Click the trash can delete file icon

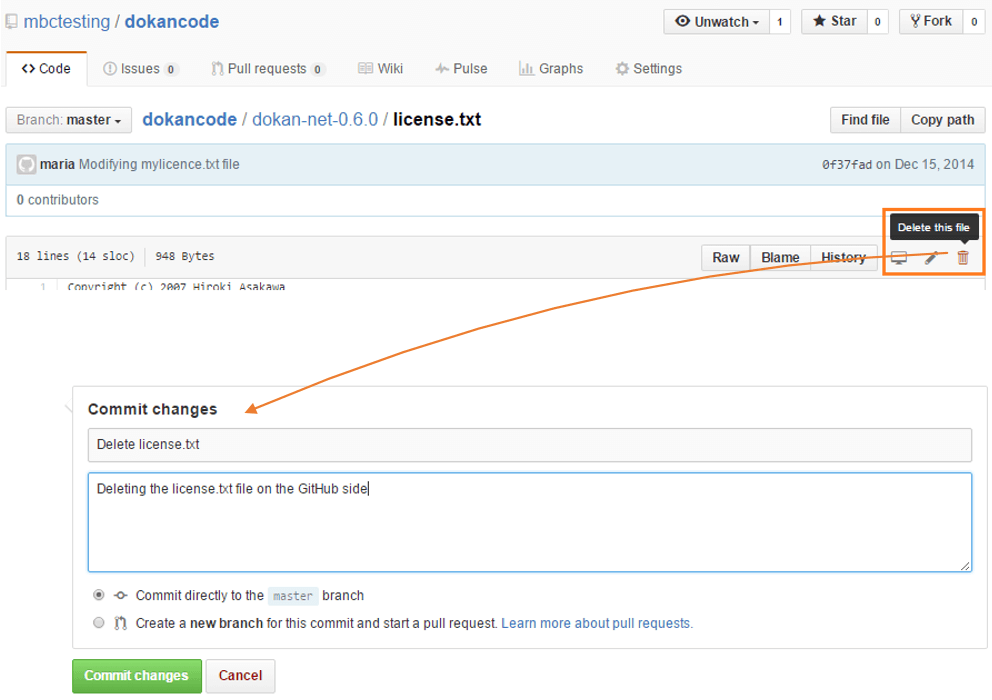[x=963, y=258]
